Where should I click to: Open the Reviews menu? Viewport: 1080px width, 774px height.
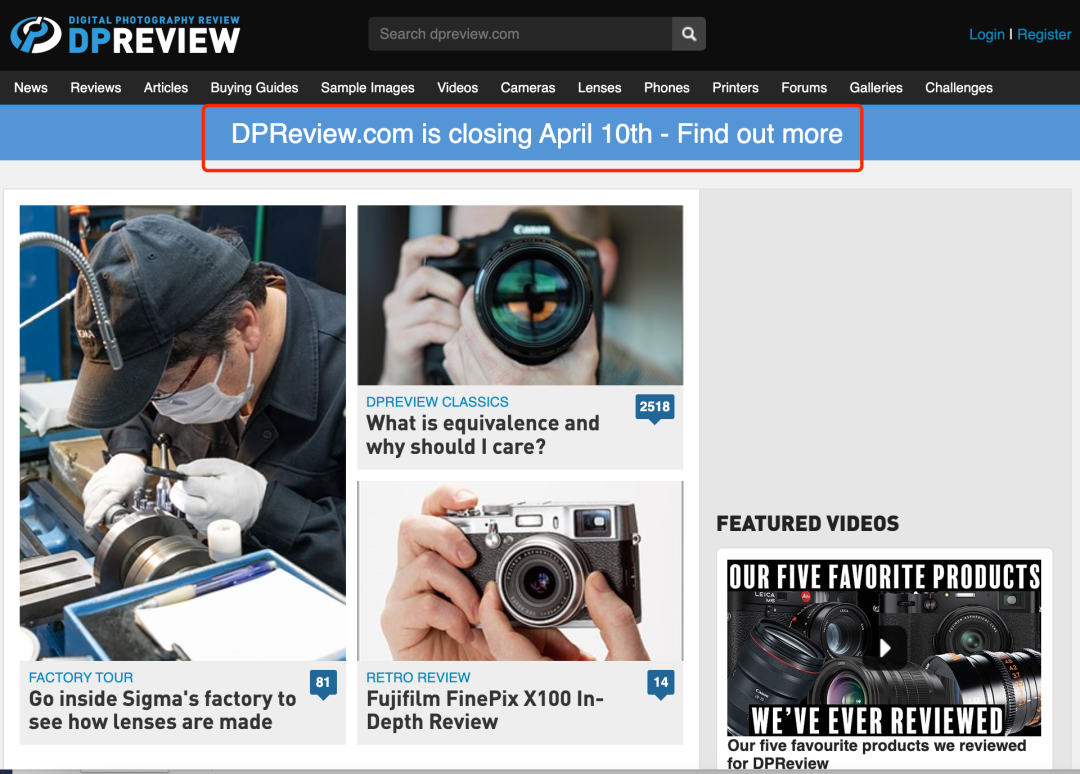tap(96, 87)
